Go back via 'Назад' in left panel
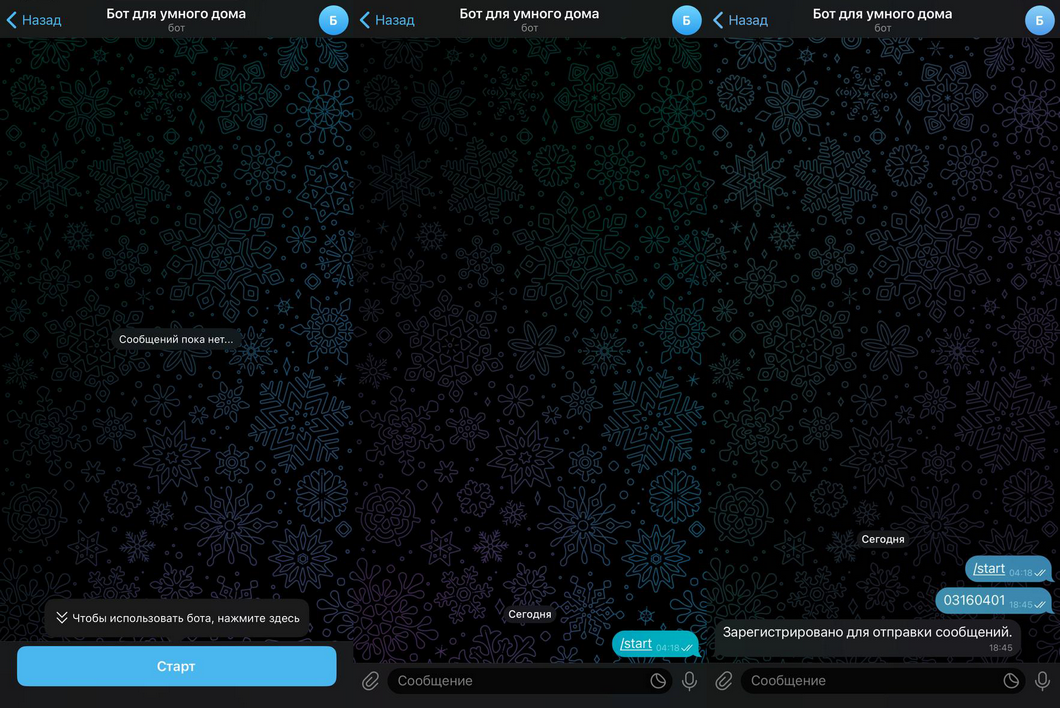The image size is (1060, 708). pos(35,20)
